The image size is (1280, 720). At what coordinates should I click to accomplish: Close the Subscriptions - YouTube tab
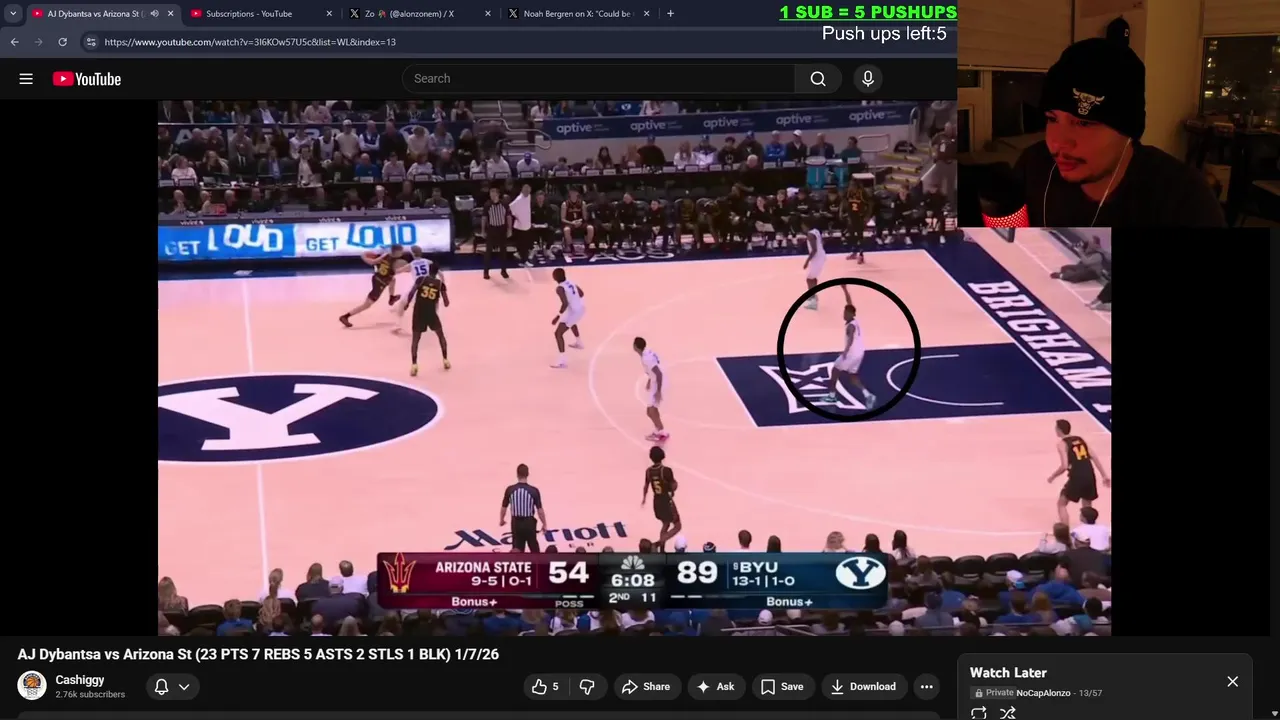pyautogui.click(x=329, y=14)
